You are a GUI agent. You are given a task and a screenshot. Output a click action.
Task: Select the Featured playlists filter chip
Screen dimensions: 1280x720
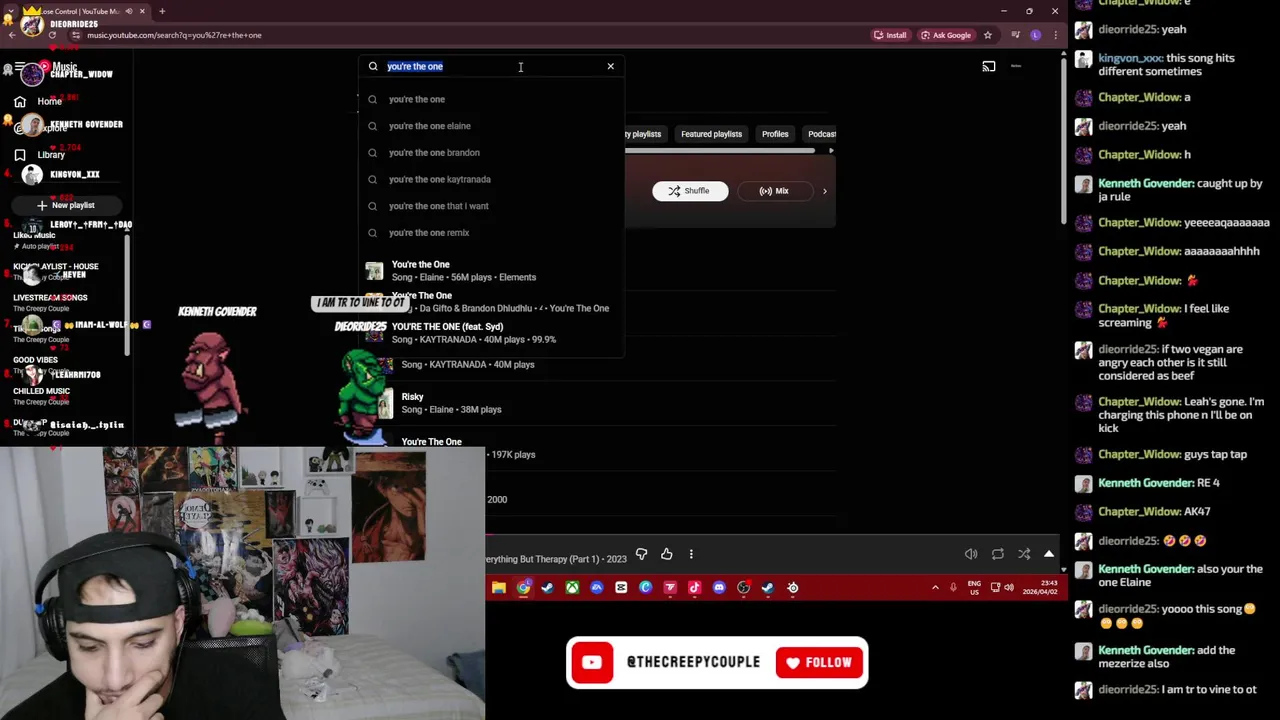tap(711, 134)
